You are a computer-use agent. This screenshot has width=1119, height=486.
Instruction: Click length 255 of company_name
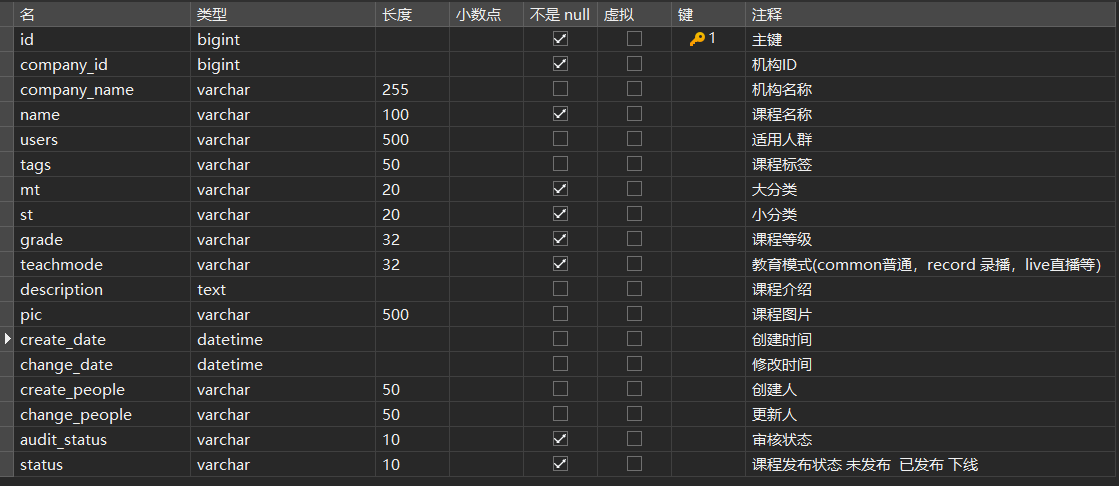coord(395,90)
